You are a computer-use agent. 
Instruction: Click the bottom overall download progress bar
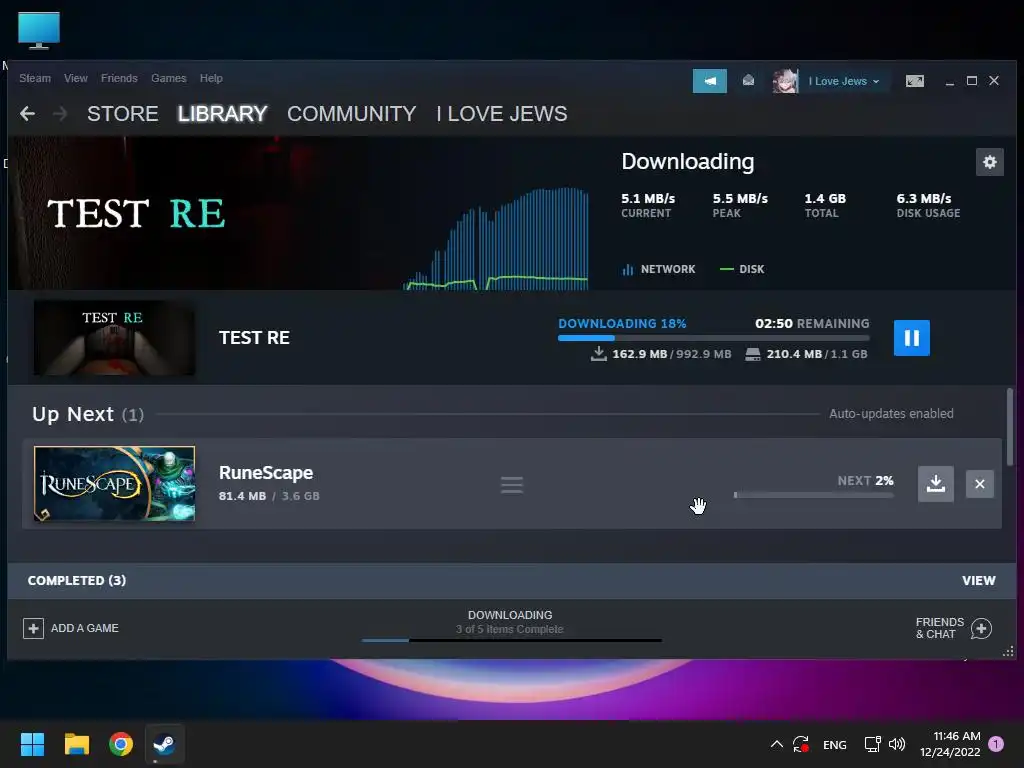pyautogui.click(x=511, y=641)
